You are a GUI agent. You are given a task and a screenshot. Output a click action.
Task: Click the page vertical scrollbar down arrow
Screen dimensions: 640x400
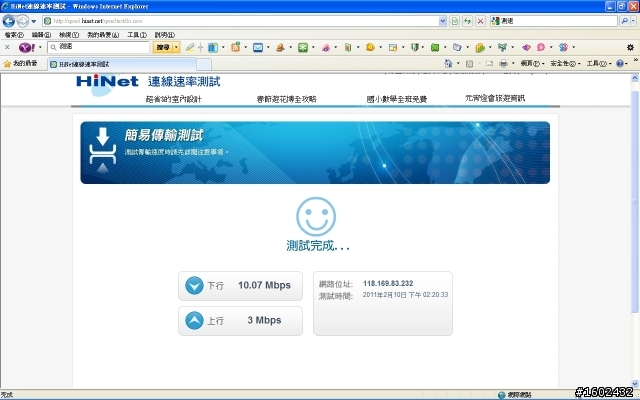[x=635, y=384]
